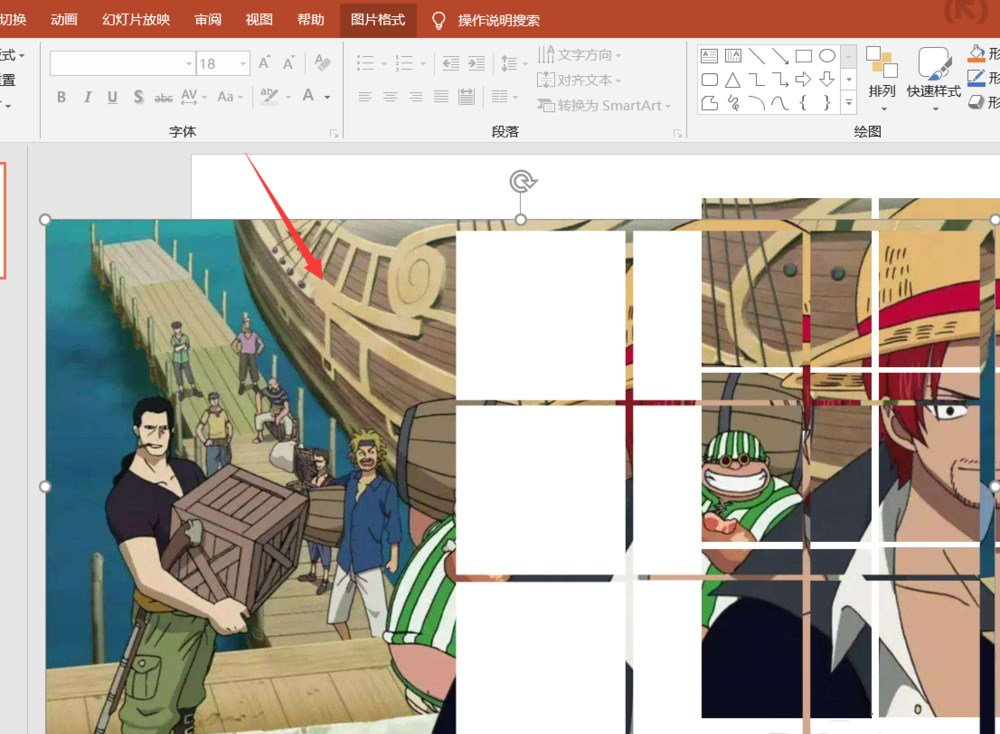Open the font size dropdown
This screenshot has width=1000, height=734.
click(241, 62)
